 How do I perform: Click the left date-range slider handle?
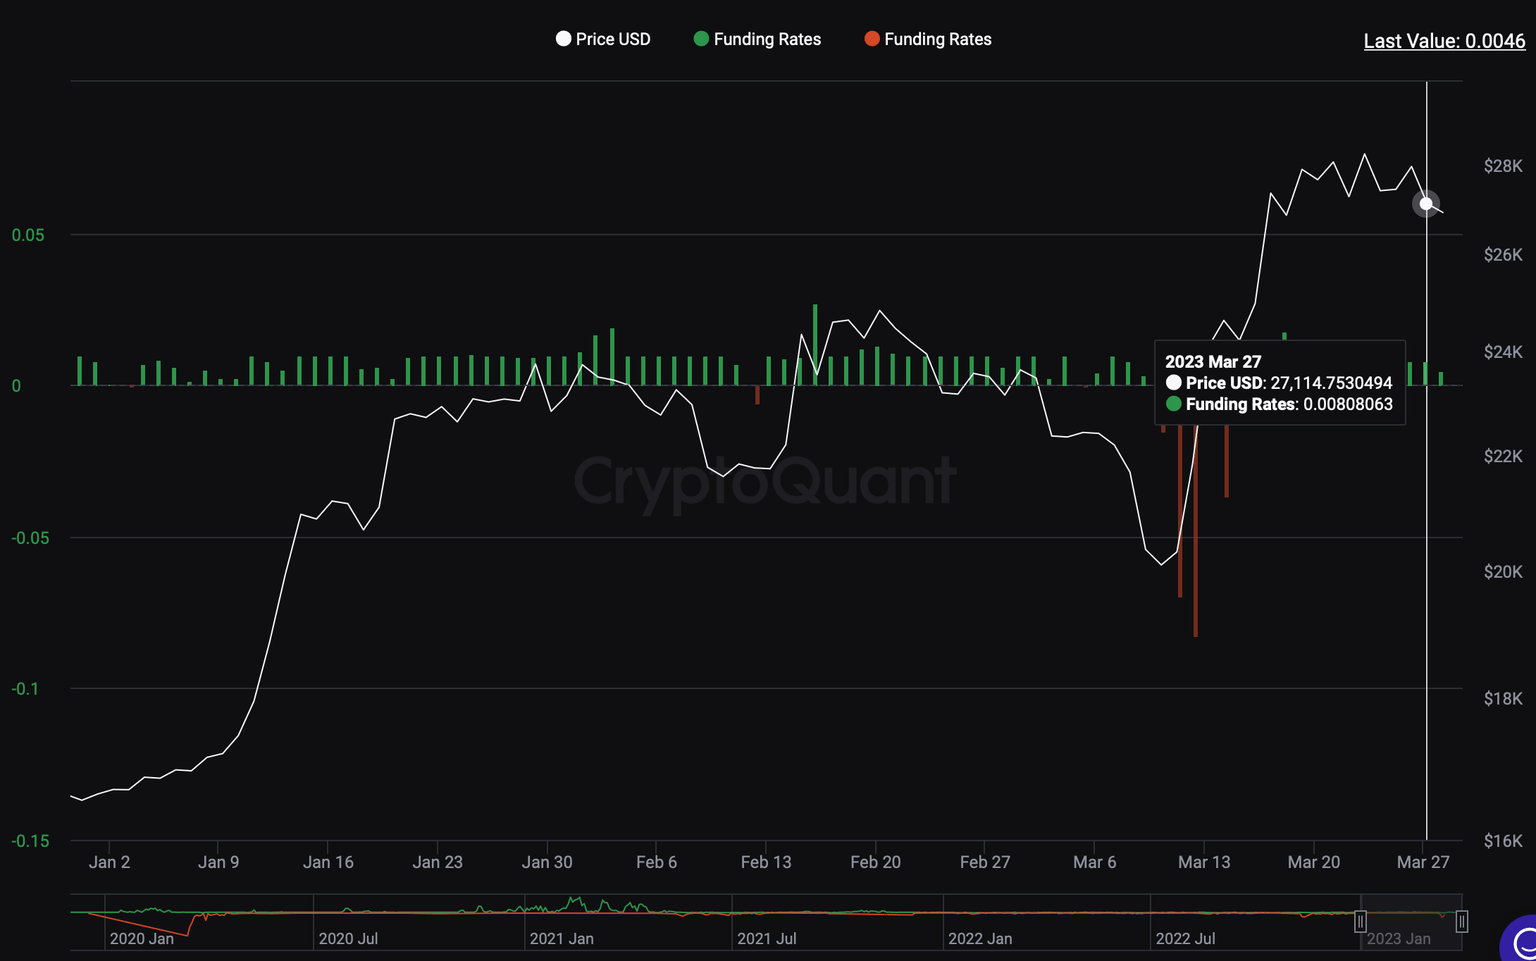click(x=1360, y=921)
